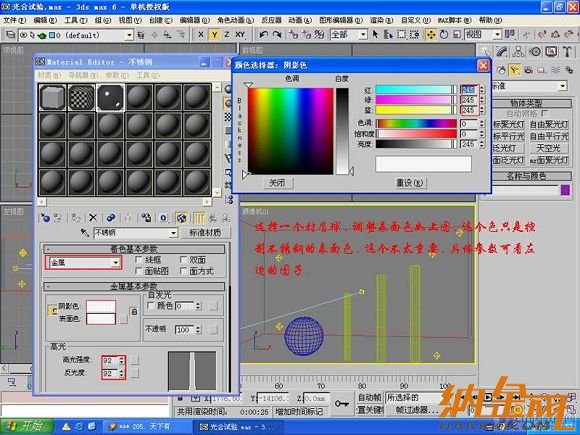Select the Rotate tool next to Move
This screenshot has height=435, width=580.
[x=444, y=35]
